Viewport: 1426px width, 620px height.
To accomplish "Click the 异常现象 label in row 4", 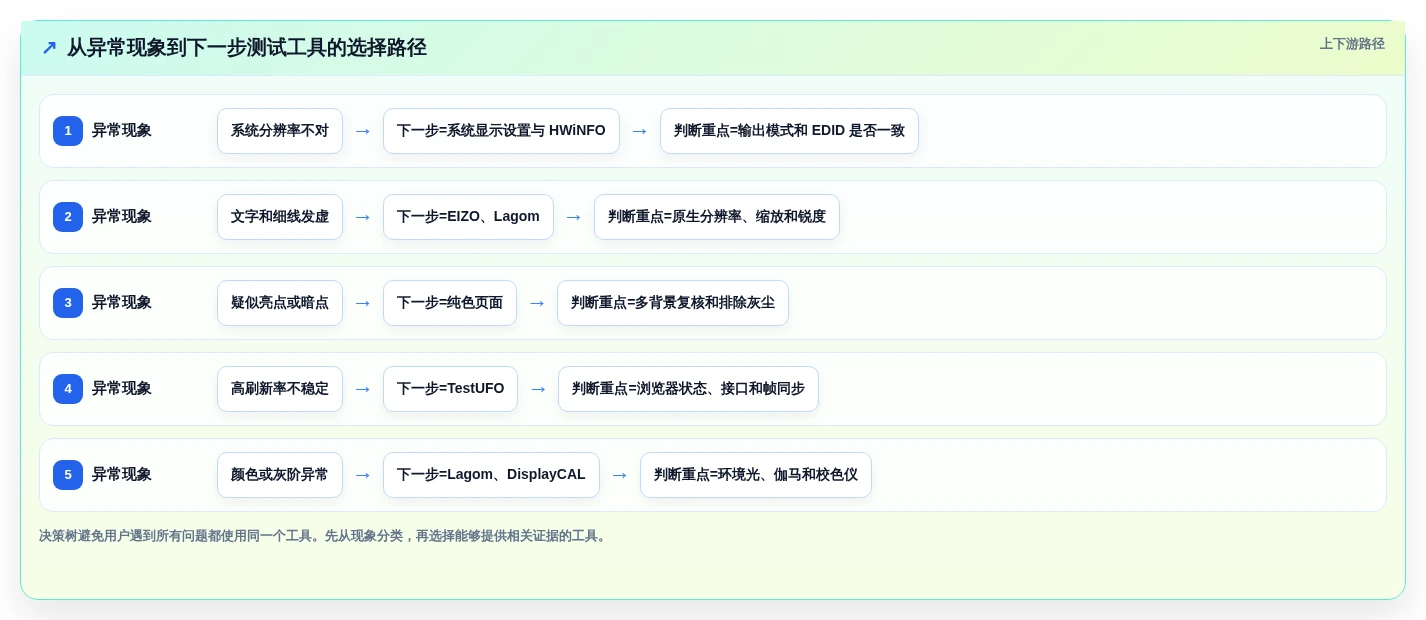I will 122,389.
